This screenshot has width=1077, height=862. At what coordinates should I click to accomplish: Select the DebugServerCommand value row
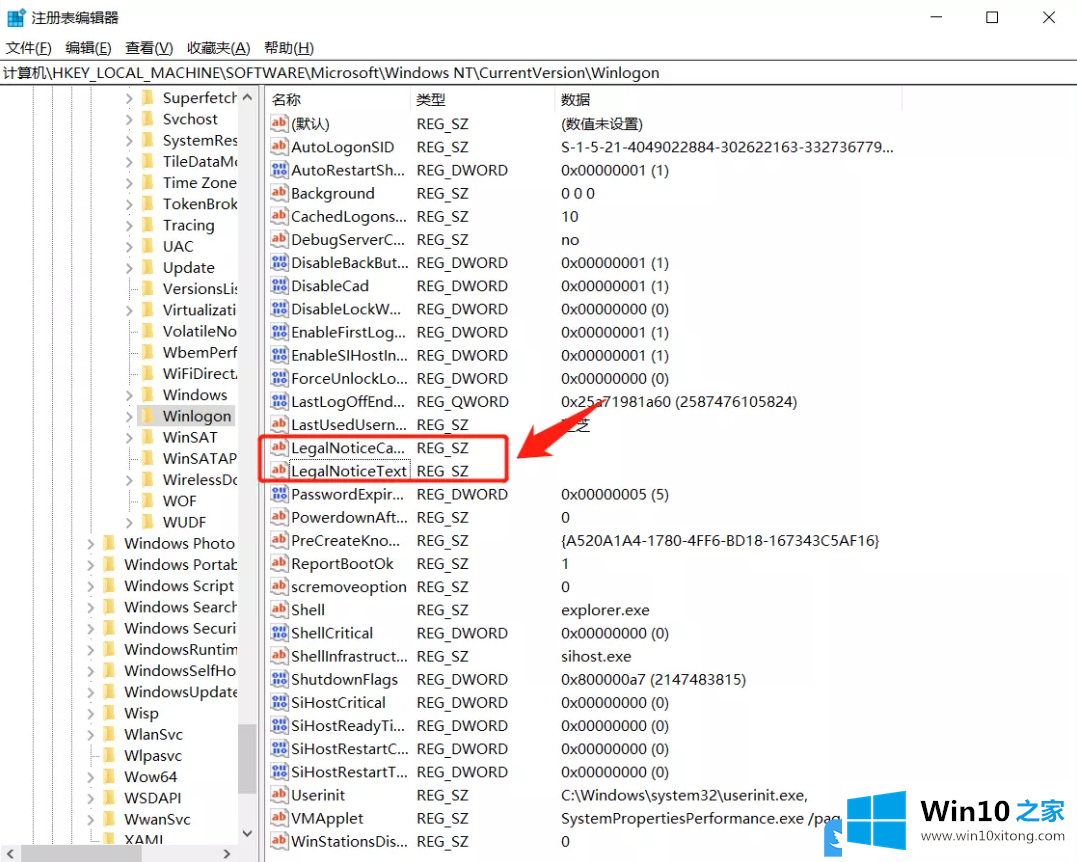tap(584, 240)
